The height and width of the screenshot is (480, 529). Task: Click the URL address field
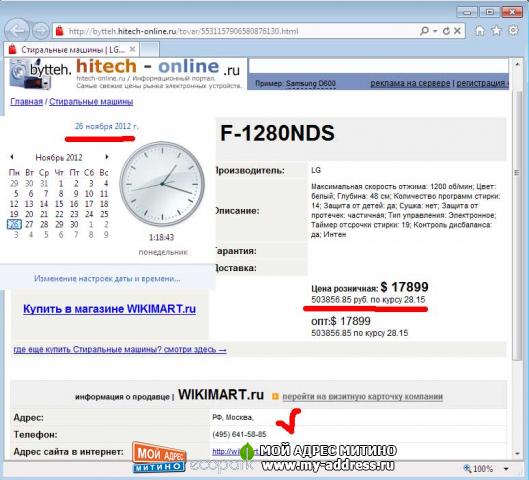(236, 31)
